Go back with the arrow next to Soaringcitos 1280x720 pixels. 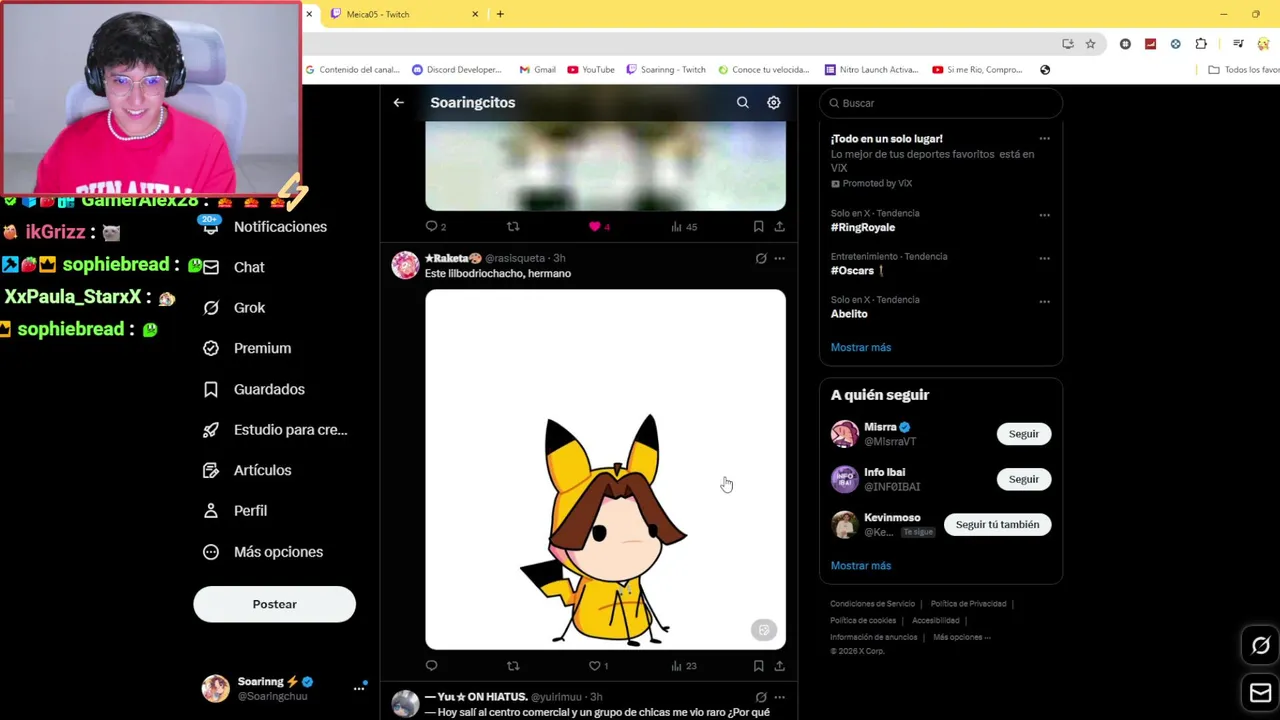[x=398, y=102]
